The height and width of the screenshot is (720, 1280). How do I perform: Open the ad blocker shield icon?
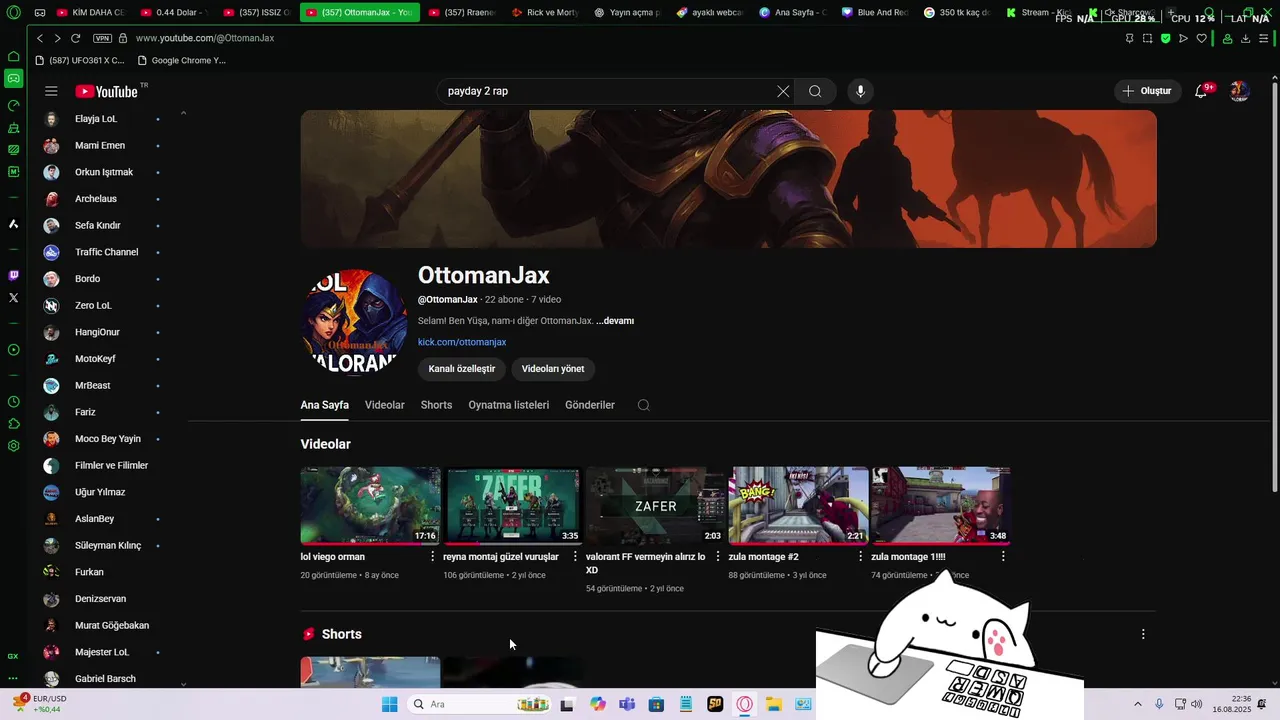point(1165,38)
